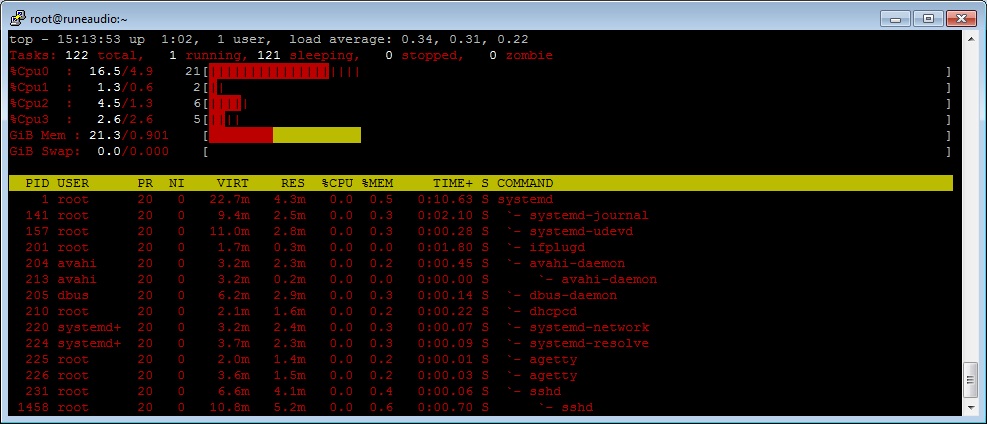The height and width of the screenshot is (424, 987).
Task: Maximize the PuTTY window
Action: 928,19
